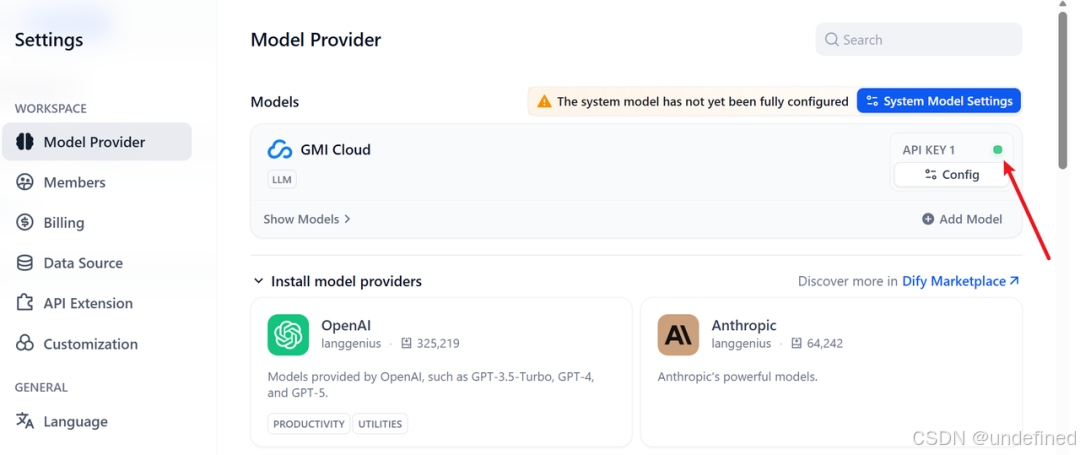Screen dimensions: 1080x455
Task: Click the vertical page scrollbar
Action: point(1063,88)
